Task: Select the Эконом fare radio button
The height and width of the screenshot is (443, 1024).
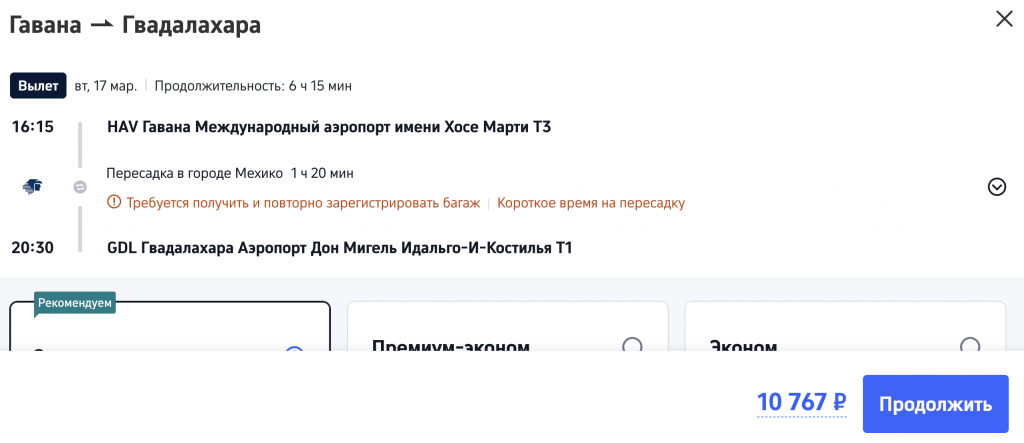Action: point(969,346)
